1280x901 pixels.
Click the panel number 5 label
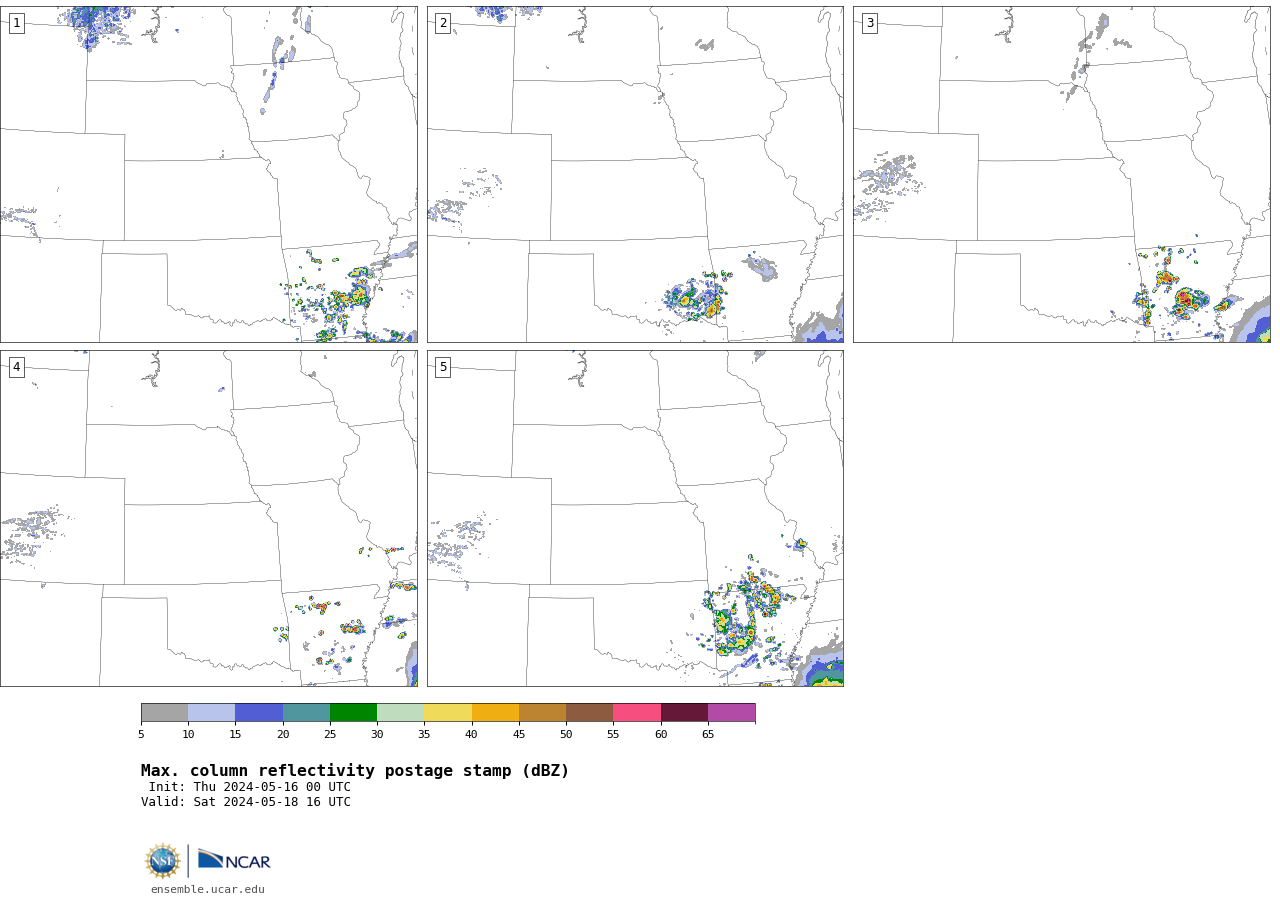(443, 367)
